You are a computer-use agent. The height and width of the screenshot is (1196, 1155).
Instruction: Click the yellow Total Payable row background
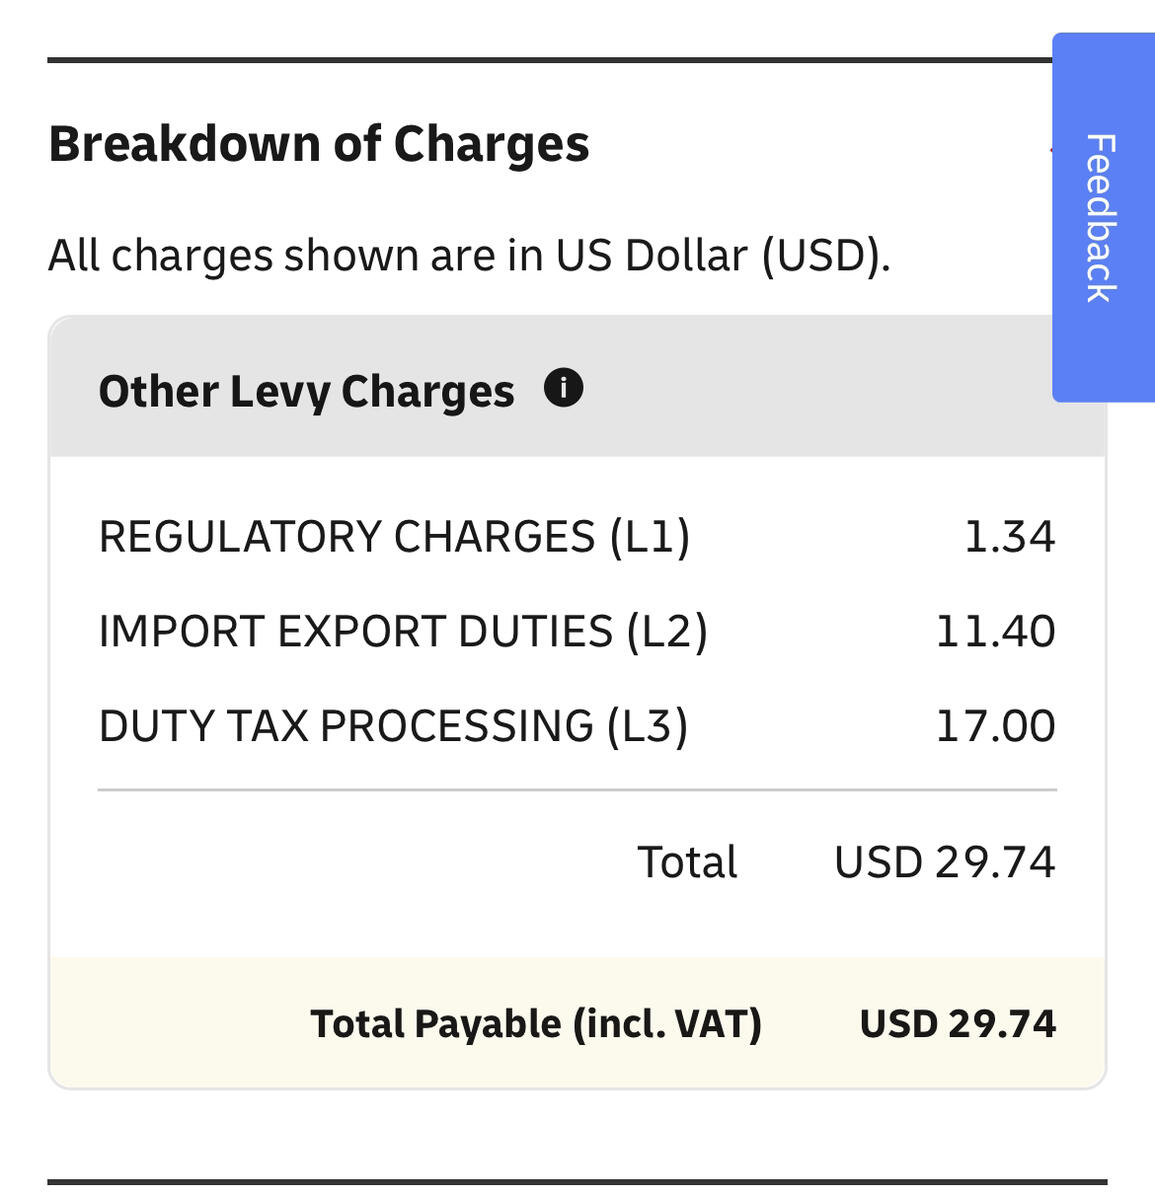coord(180,1024)
